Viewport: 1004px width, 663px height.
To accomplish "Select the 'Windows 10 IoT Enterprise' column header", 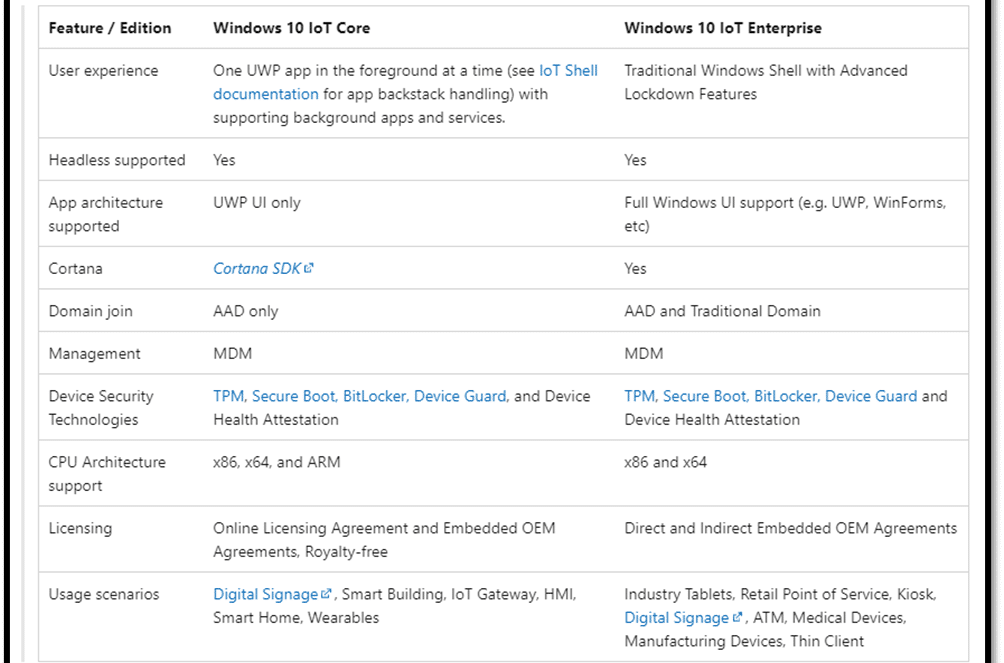I will click(x=723, y=28).
